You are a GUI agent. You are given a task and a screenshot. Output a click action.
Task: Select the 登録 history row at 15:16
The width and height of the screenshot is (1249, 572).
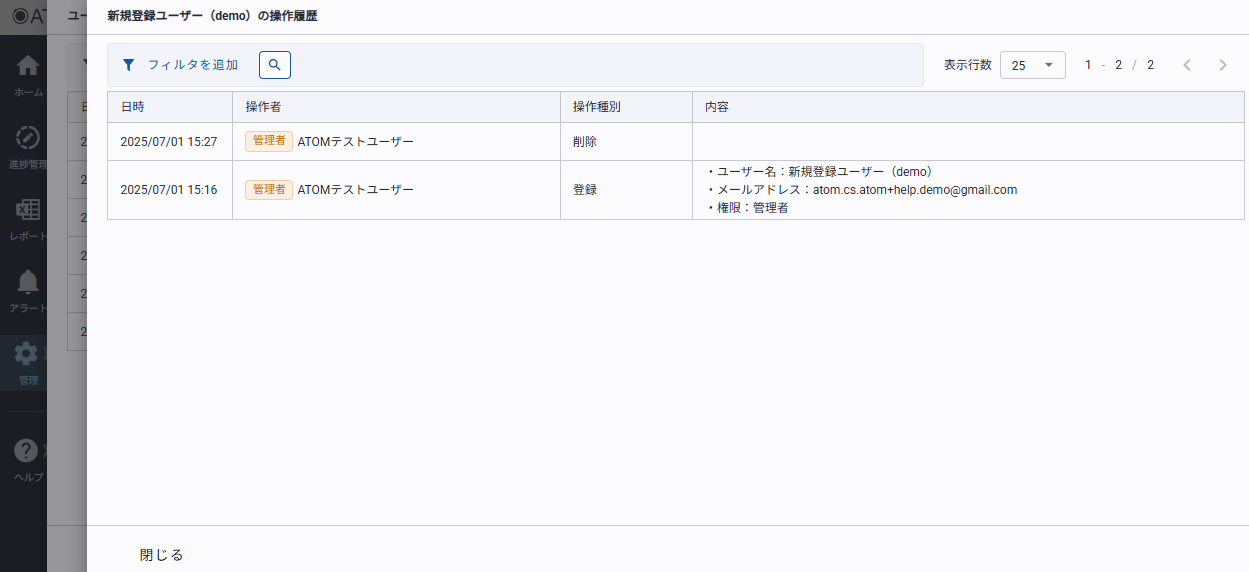coord(584,190)
